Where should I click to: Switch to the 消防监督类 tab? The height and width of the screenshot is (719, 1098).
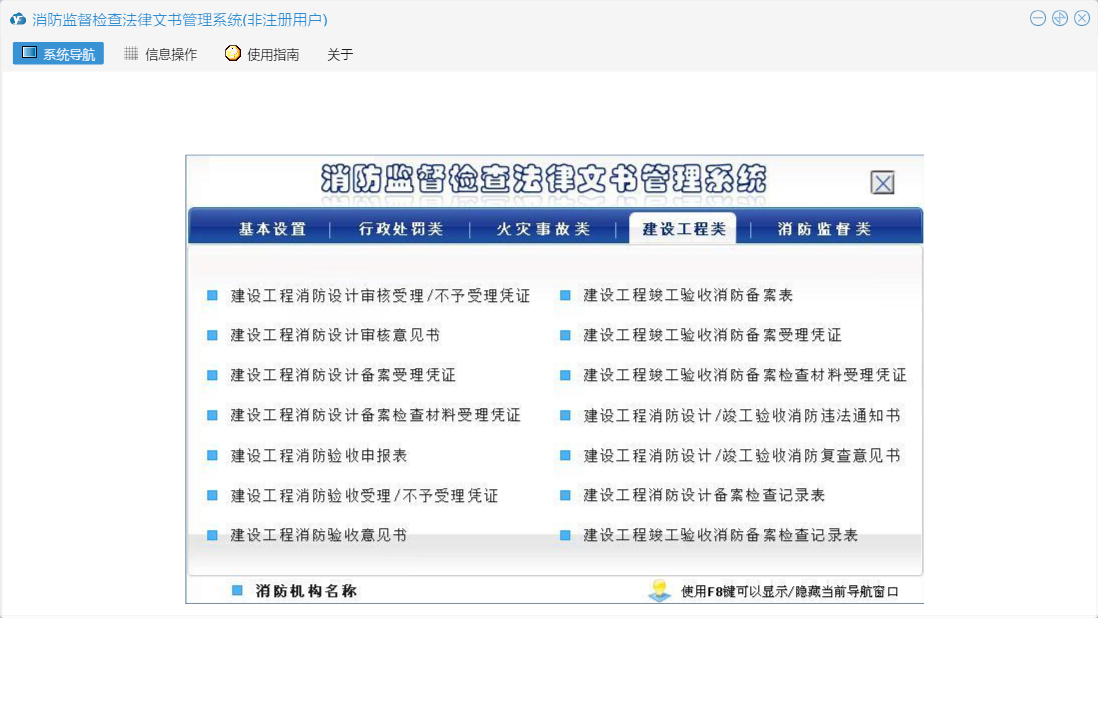pyautogui.click(x=824, y=229)
